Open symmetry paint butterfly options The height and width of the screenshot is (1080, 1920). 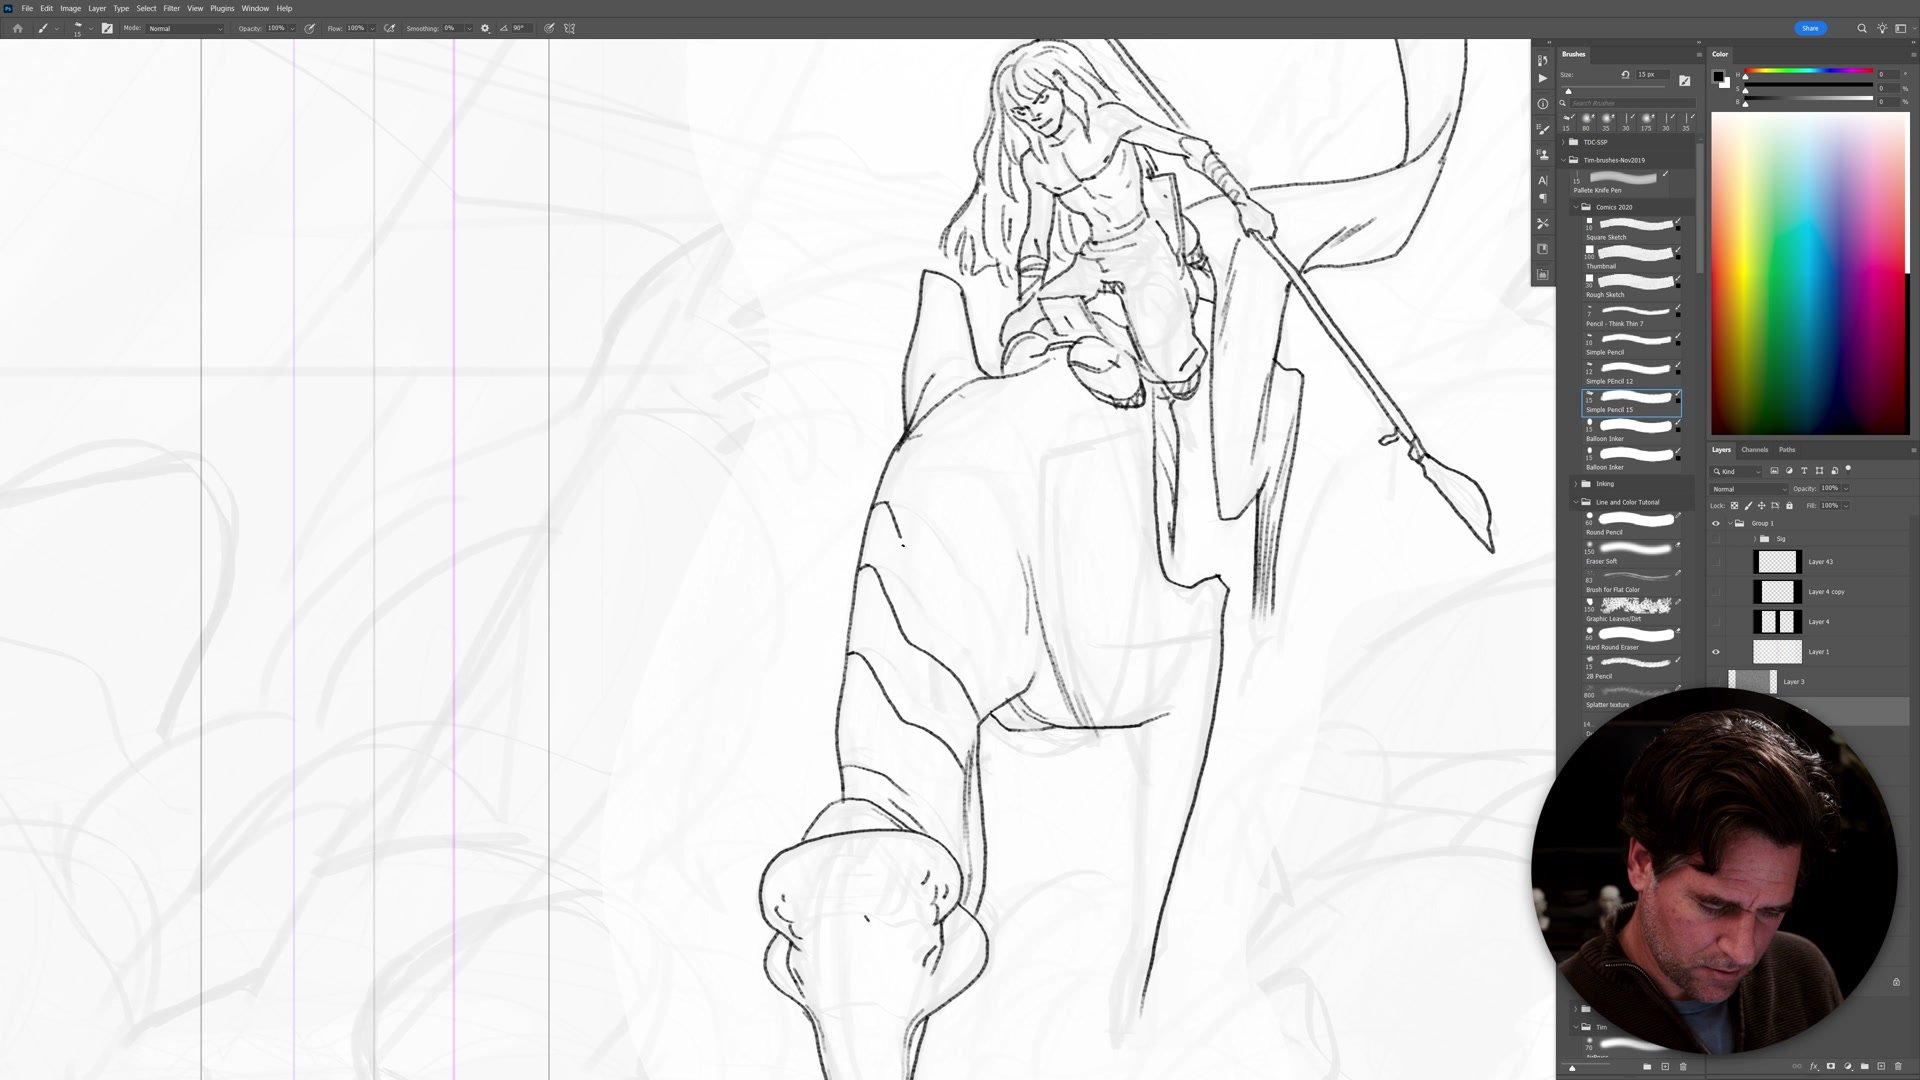point(570,28)
